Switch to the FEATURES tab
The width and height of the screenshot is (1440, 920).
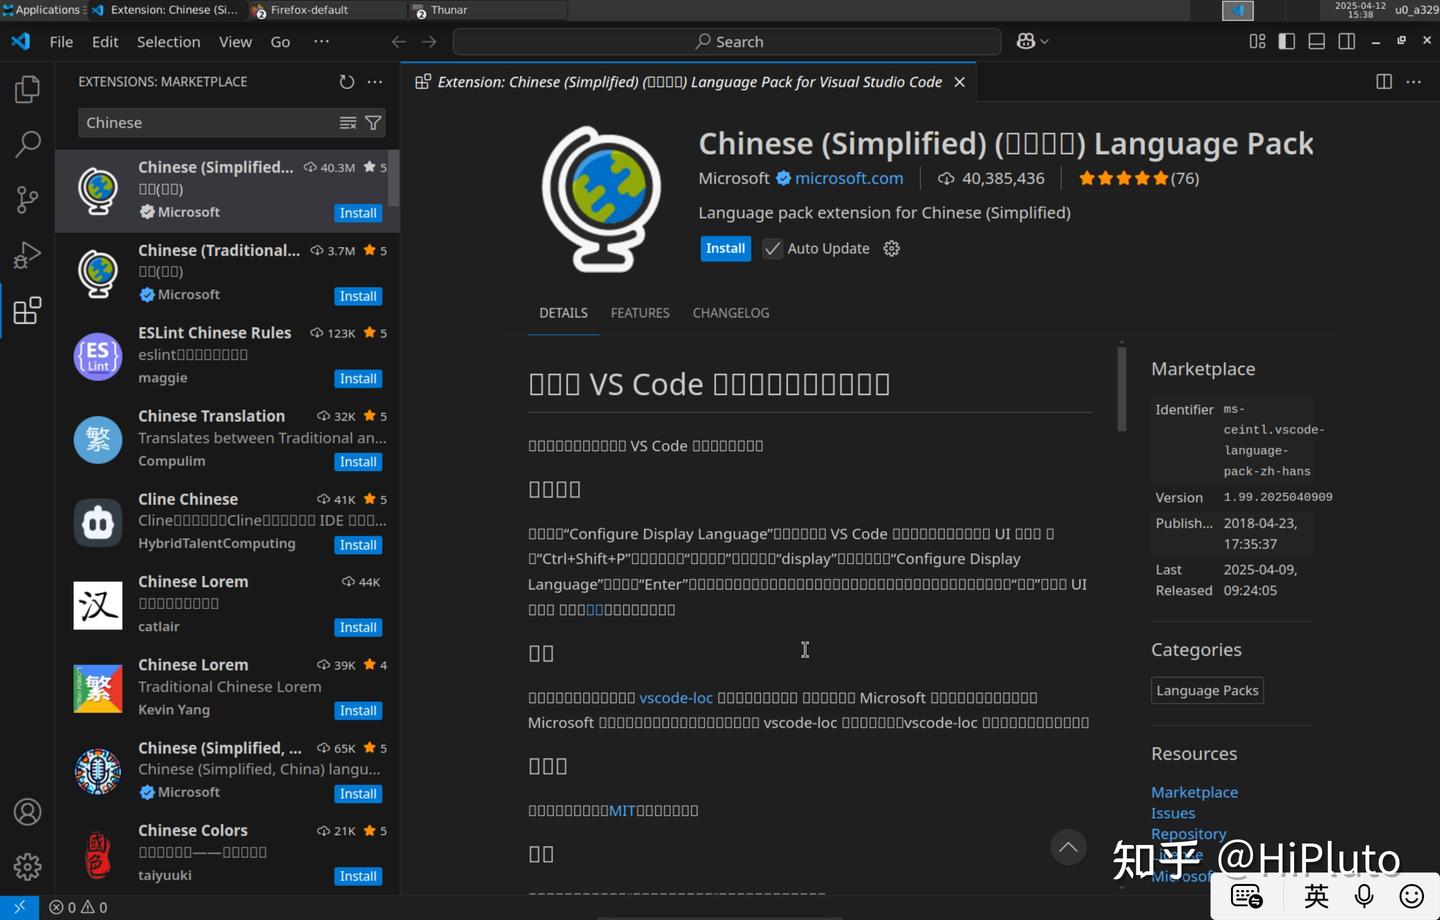tap(640, 313)
